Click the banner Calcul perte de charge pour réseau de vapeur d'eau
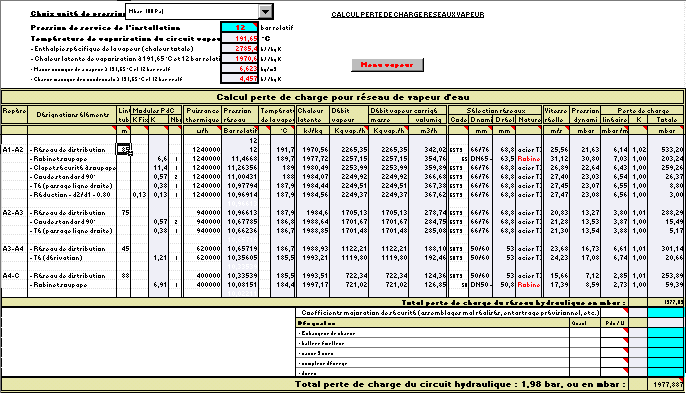This screenshot has height=393, width=686. coord(343,97)
